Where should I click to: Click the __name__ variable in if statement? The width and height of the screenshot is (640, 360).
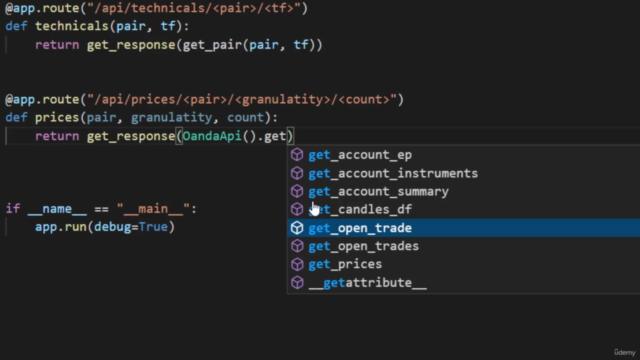[x=57, y=209]
